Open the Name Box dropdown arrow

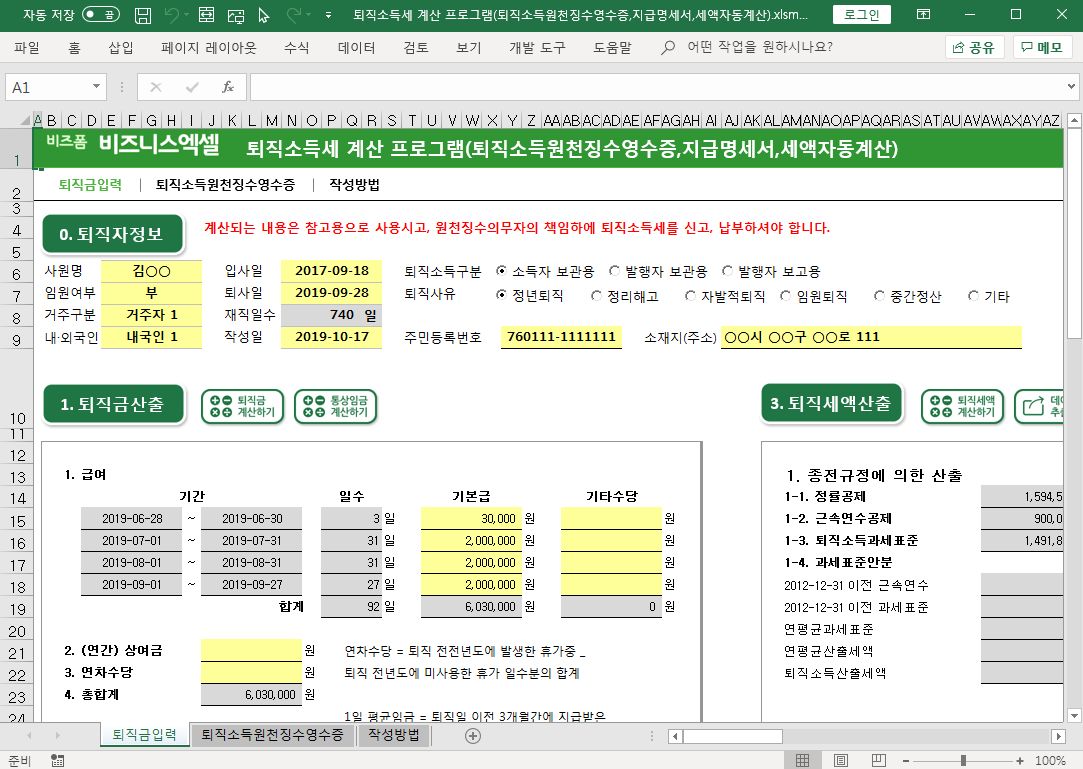point(97,87)
